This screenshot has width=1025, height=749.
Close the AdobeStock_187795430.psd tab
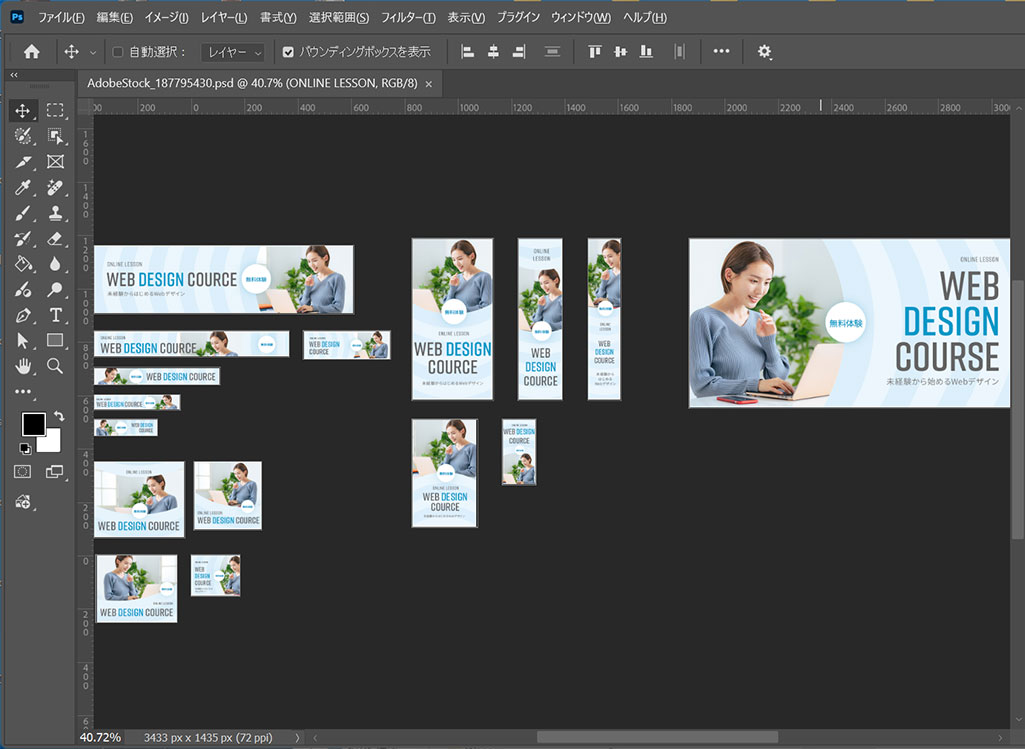click(429, 84)
